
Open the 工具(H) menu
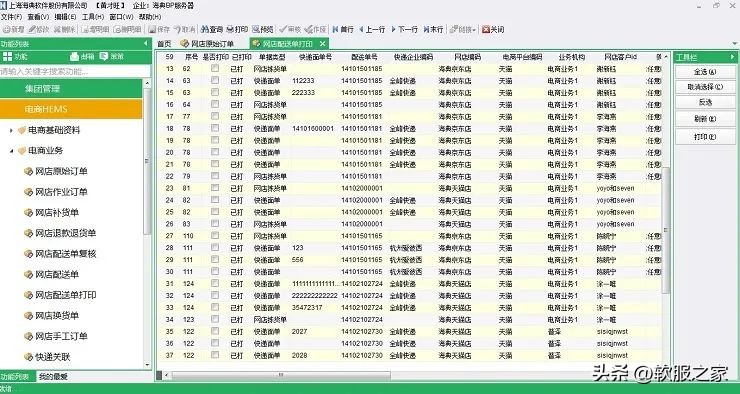coord(92,17)
